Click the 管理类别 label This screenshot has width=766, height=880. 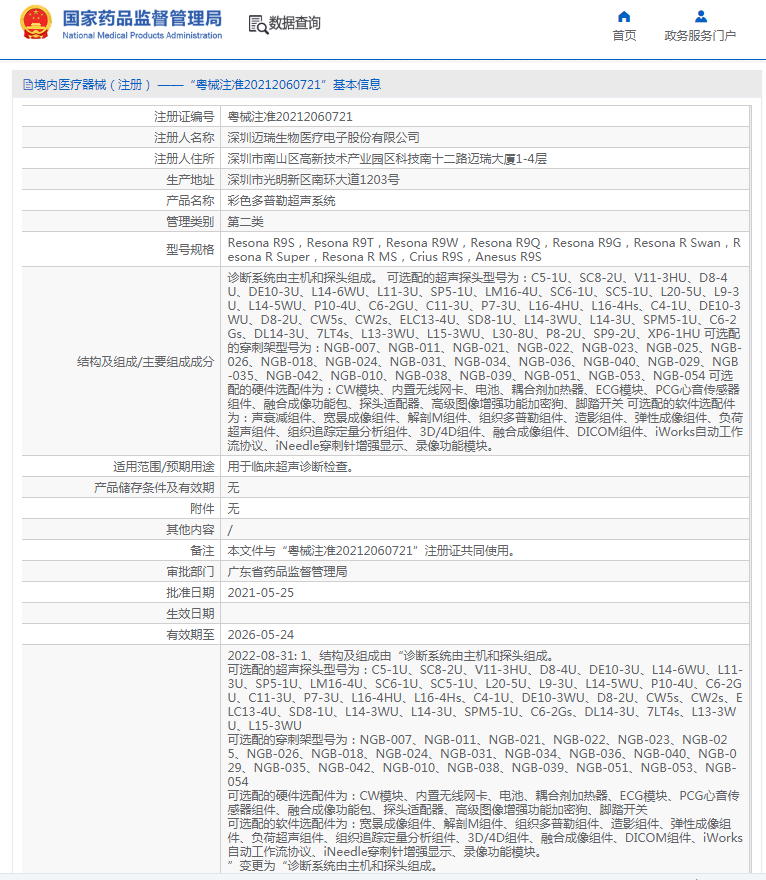point(190,222)
